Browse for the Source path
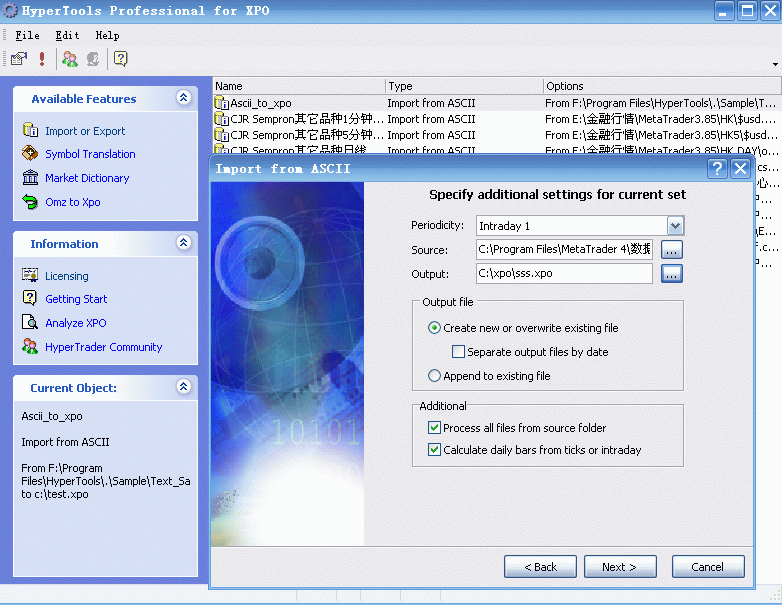The width and height of the screenshot is (782, 605). [671, 249]
